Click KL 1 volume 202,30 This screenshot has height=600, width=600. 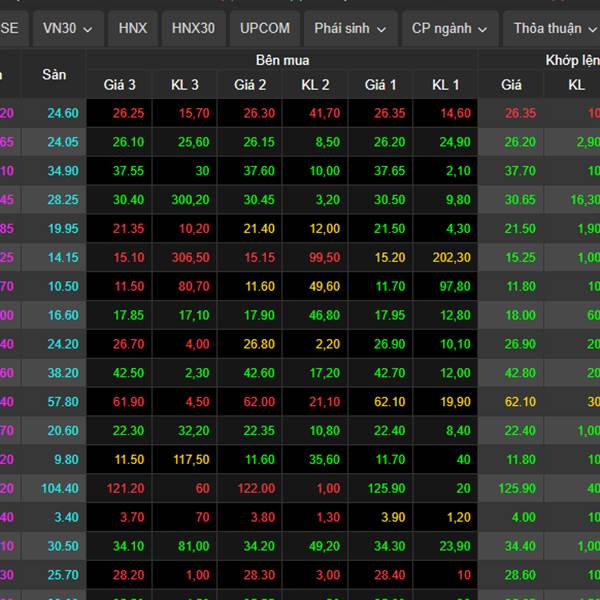[x=452, y=258]
